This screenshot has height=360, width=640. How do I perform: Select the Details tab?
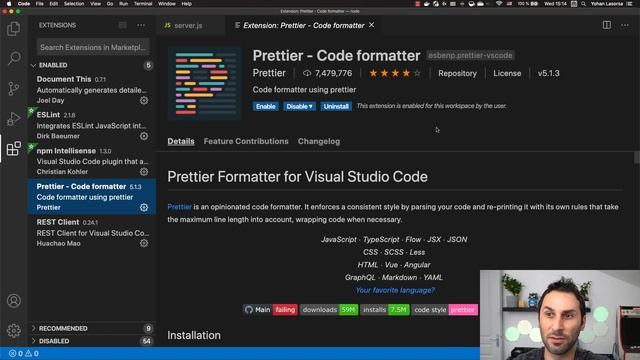[x=181, y=141]
